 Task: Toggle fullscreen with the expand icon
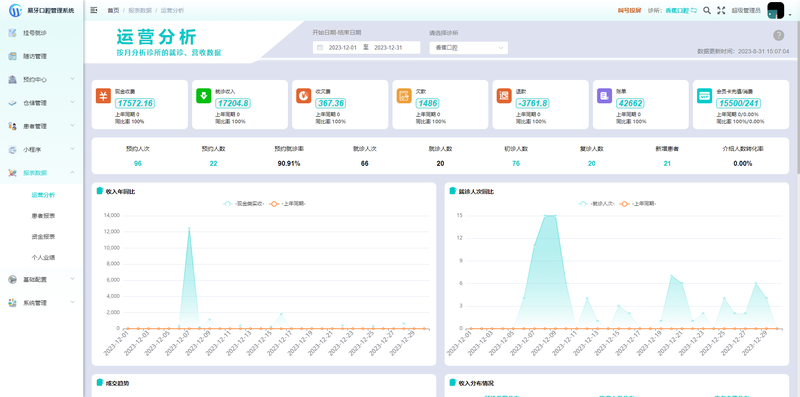click(721, 10)
